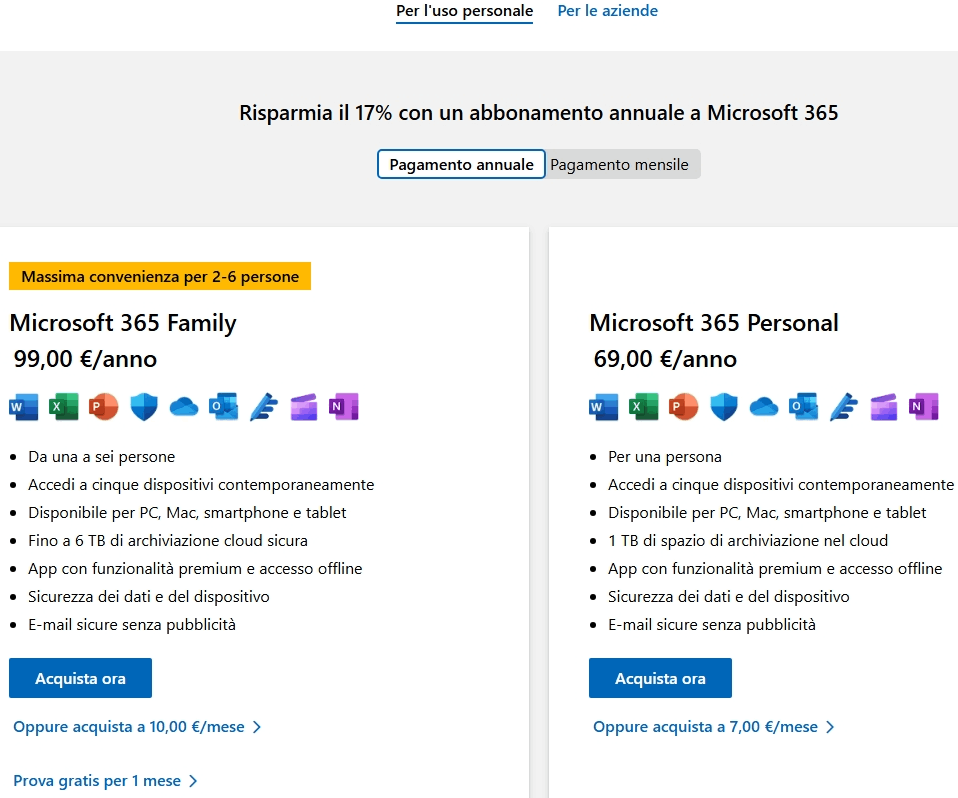The width and height of the screenshot is (958, 798).
Task: Click Acquista ora for Microsoft 365 Personal
Action: [660, 678]
